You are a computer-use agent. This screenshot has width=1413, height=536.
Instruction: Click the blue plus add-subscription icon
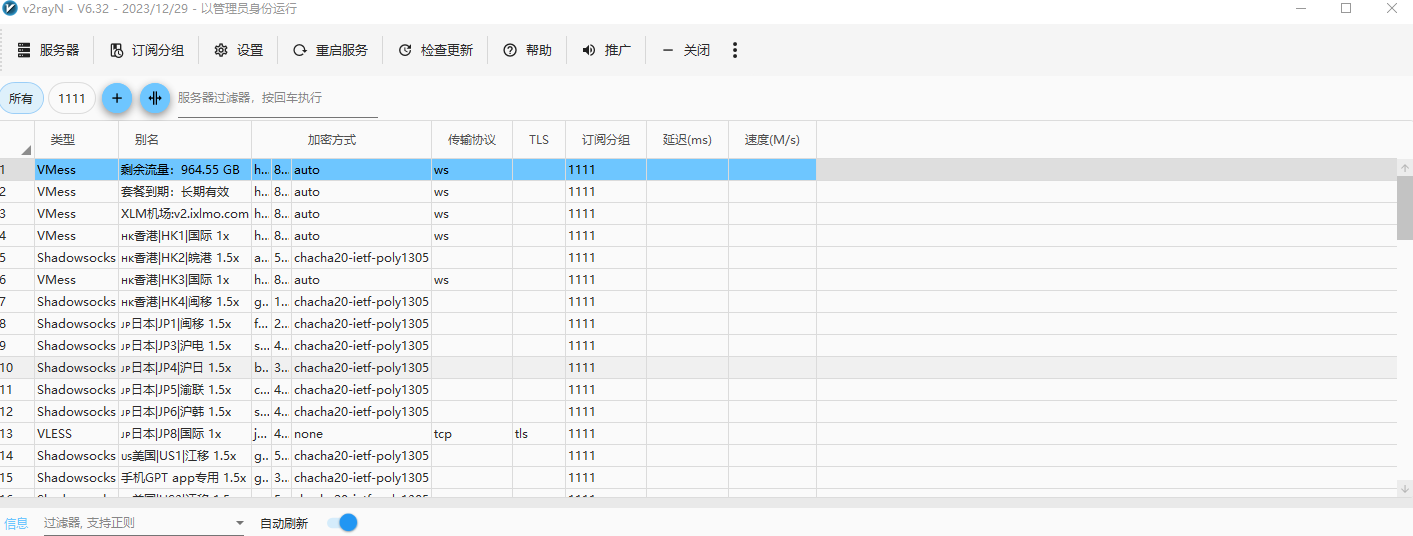pos(117,98)
